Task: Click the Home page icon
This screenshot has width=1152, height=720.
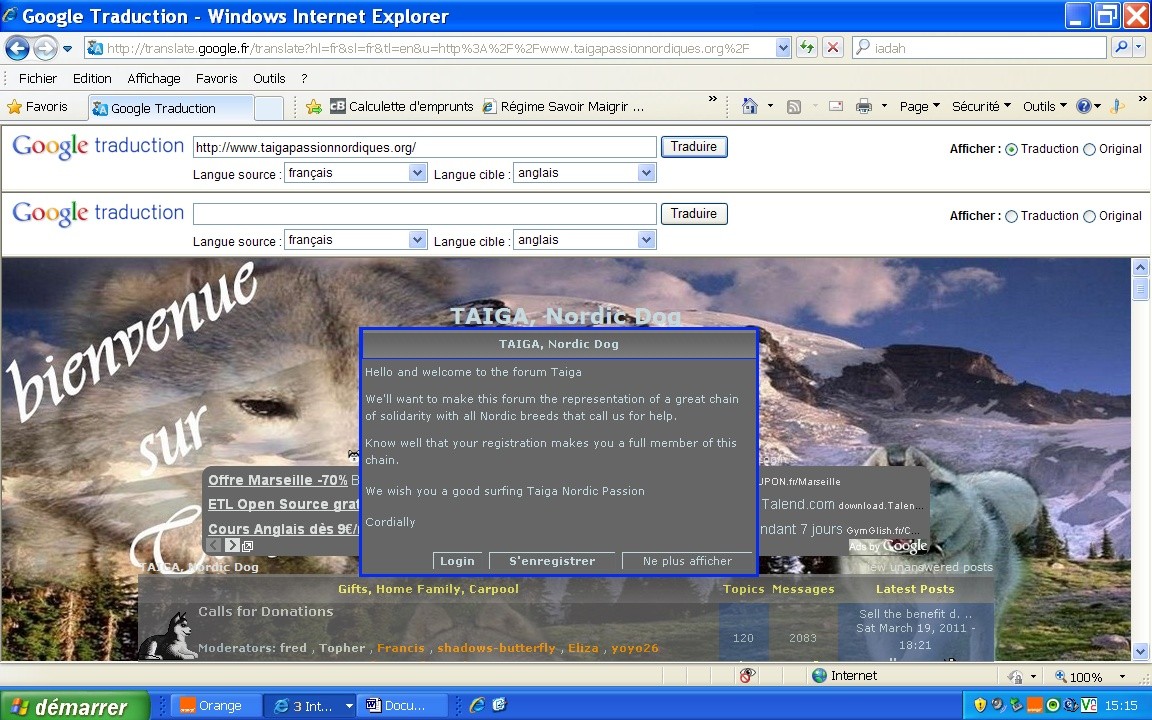Action: [749, 107]
